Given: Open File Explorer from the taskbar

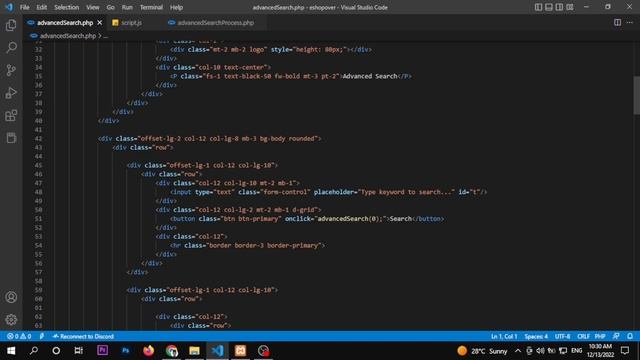Looking at the screenshot, I should pos(194,351).
